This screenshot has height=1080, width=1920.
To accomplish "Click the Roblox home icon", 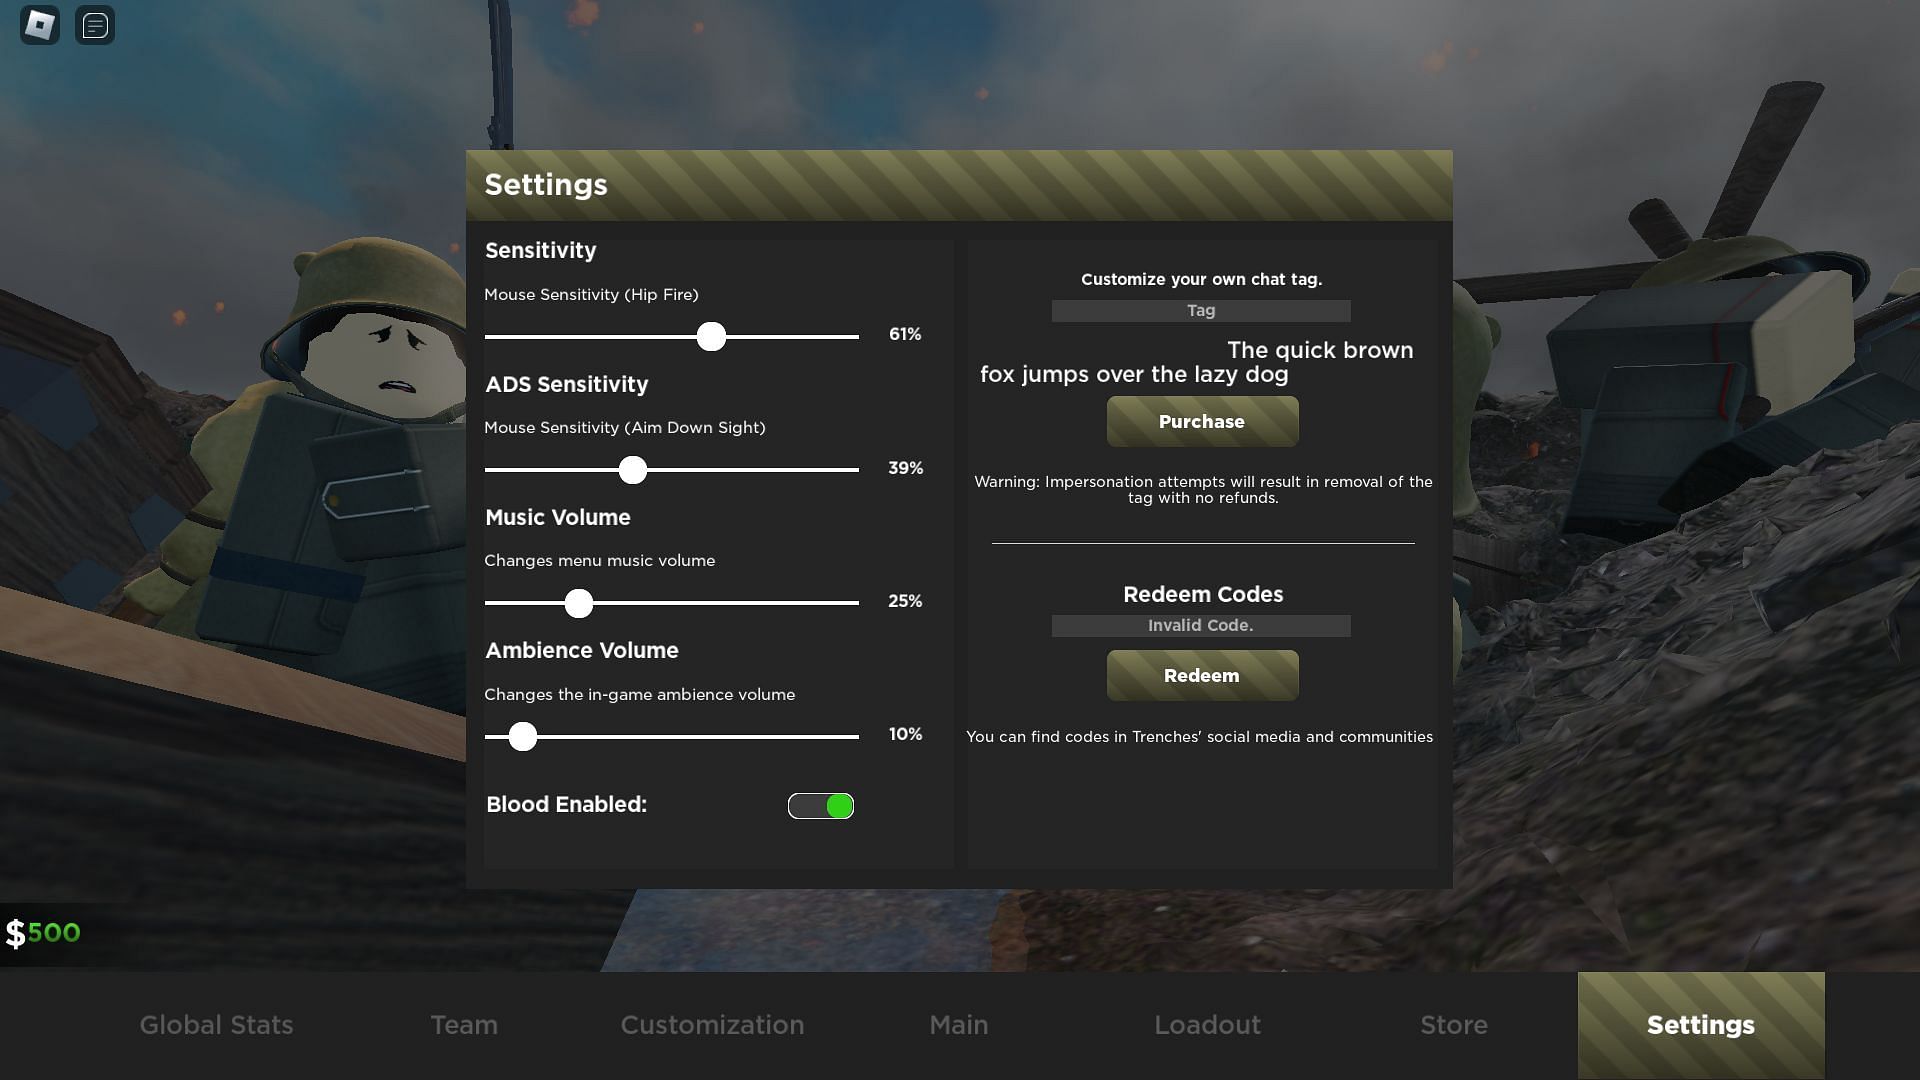I will 40,24.
